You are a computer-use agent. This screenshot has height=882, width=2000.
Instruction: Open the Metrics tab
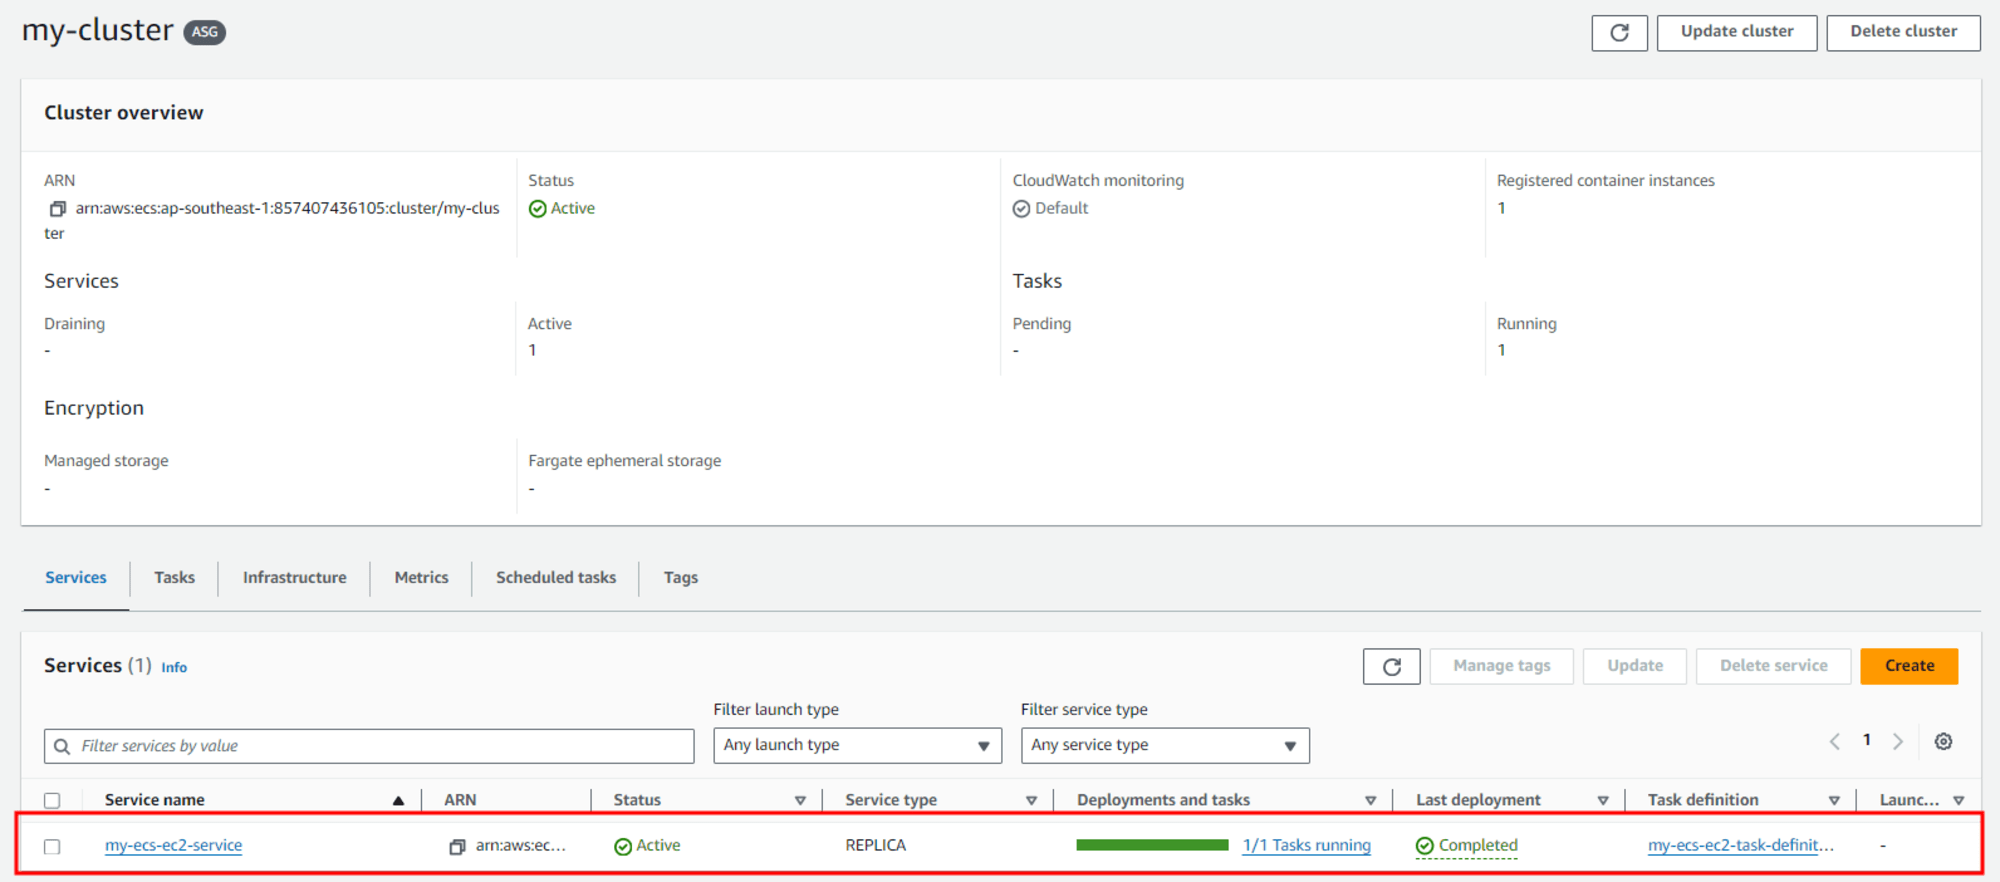(421, 578)
